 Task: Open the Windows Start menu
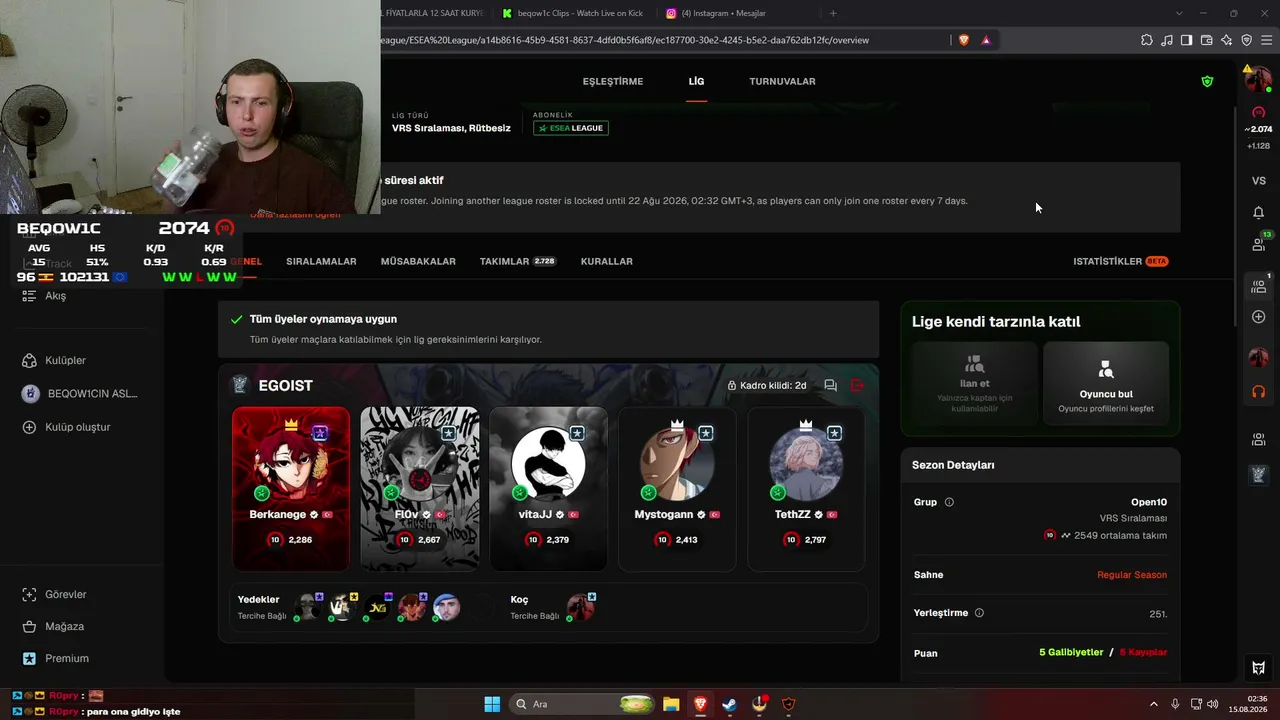[x=492, y=704]
